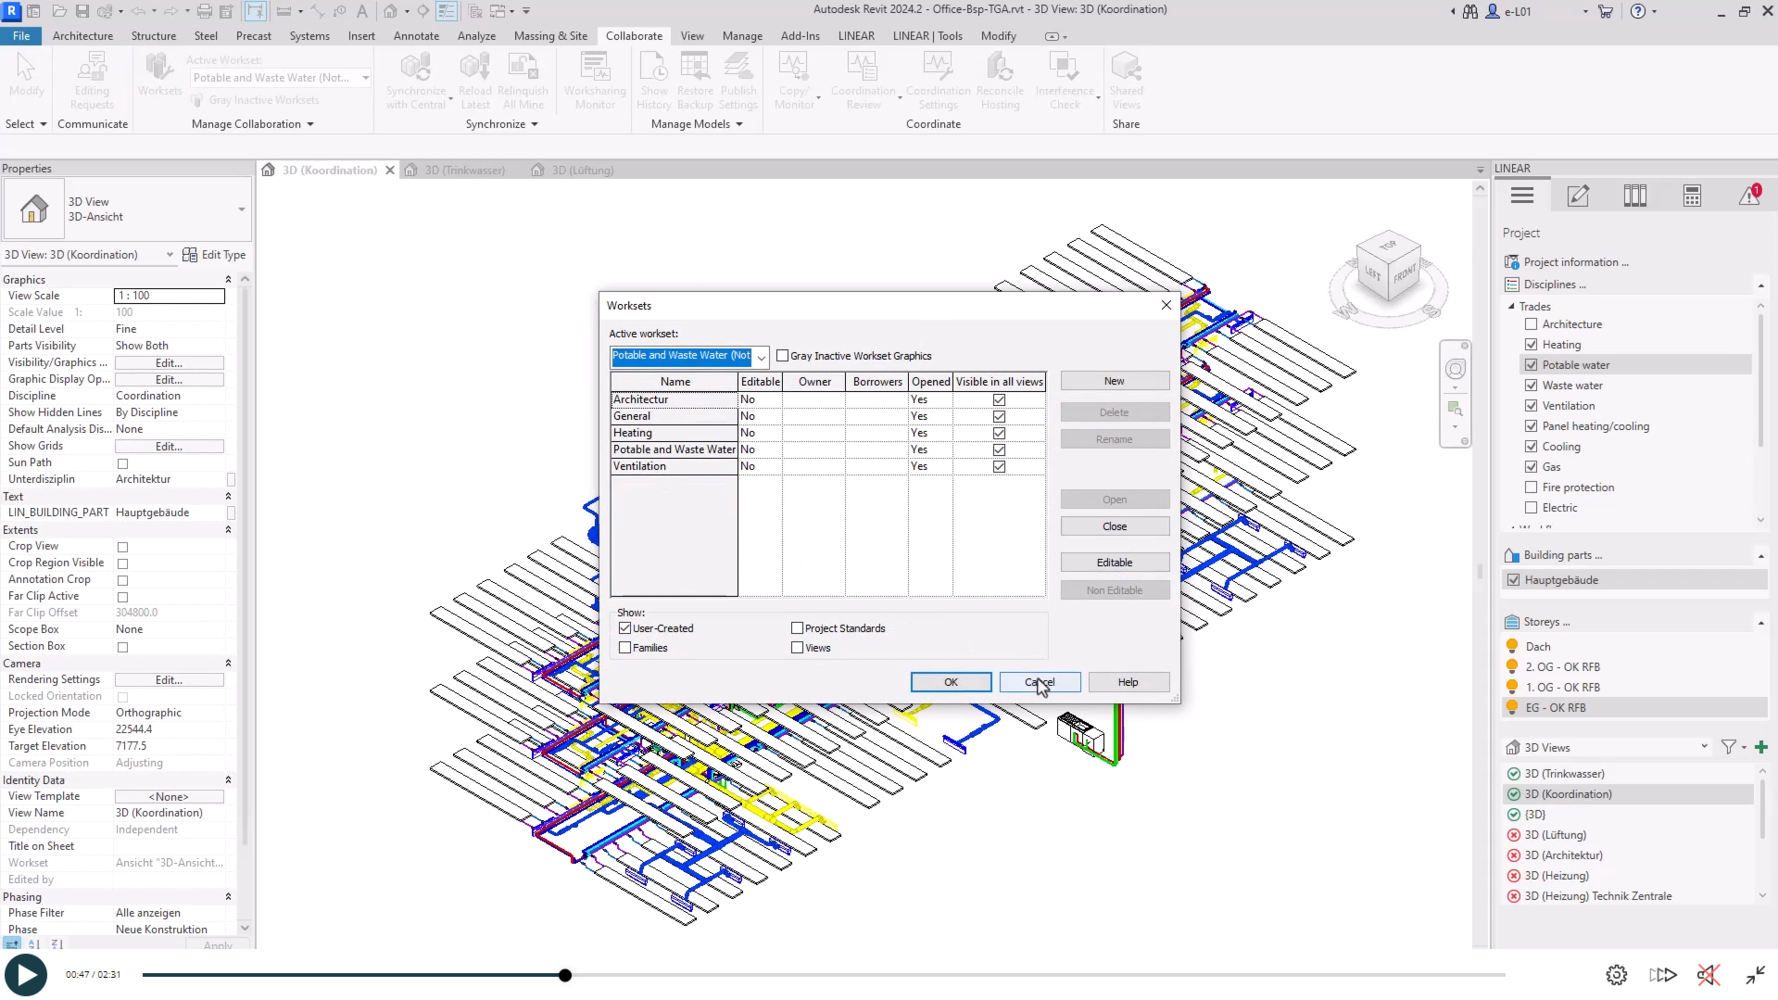Switch to the Annotate ribbon tab
1778x1000 pixels.
point(416,36)
